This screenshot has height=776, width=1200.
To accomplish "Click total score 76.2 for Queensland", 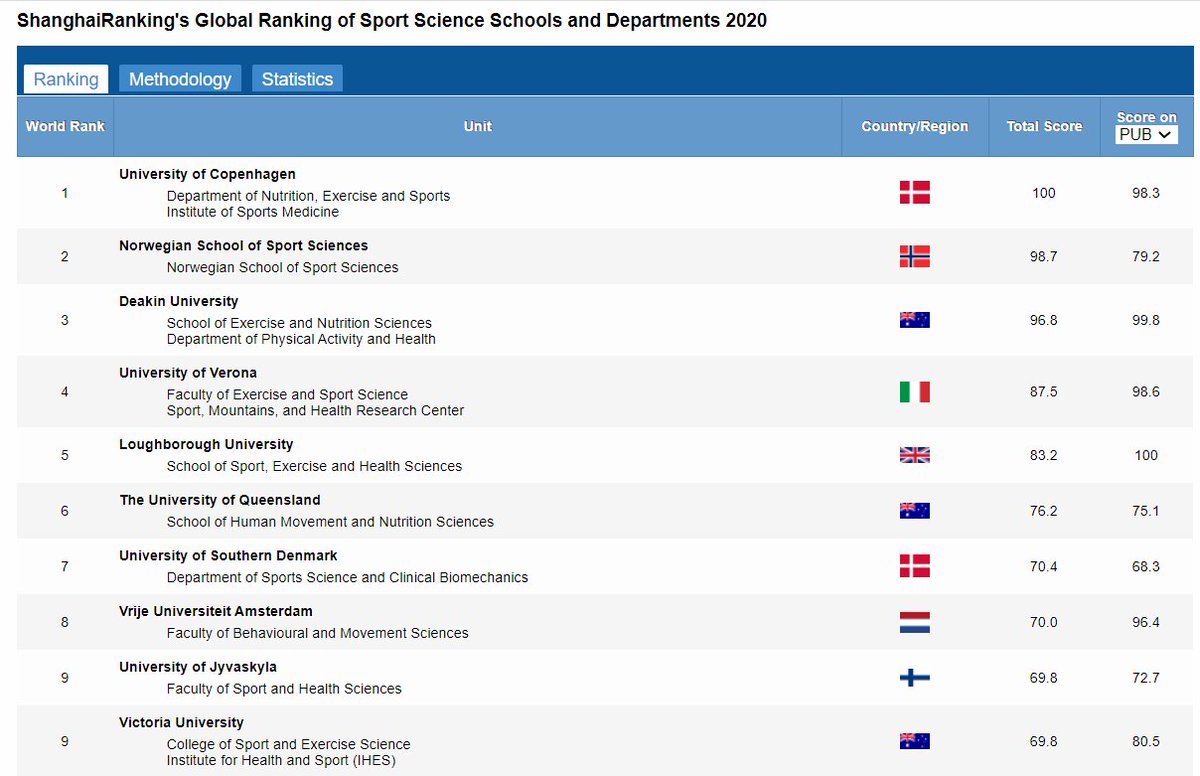I will coord(1044,511).
